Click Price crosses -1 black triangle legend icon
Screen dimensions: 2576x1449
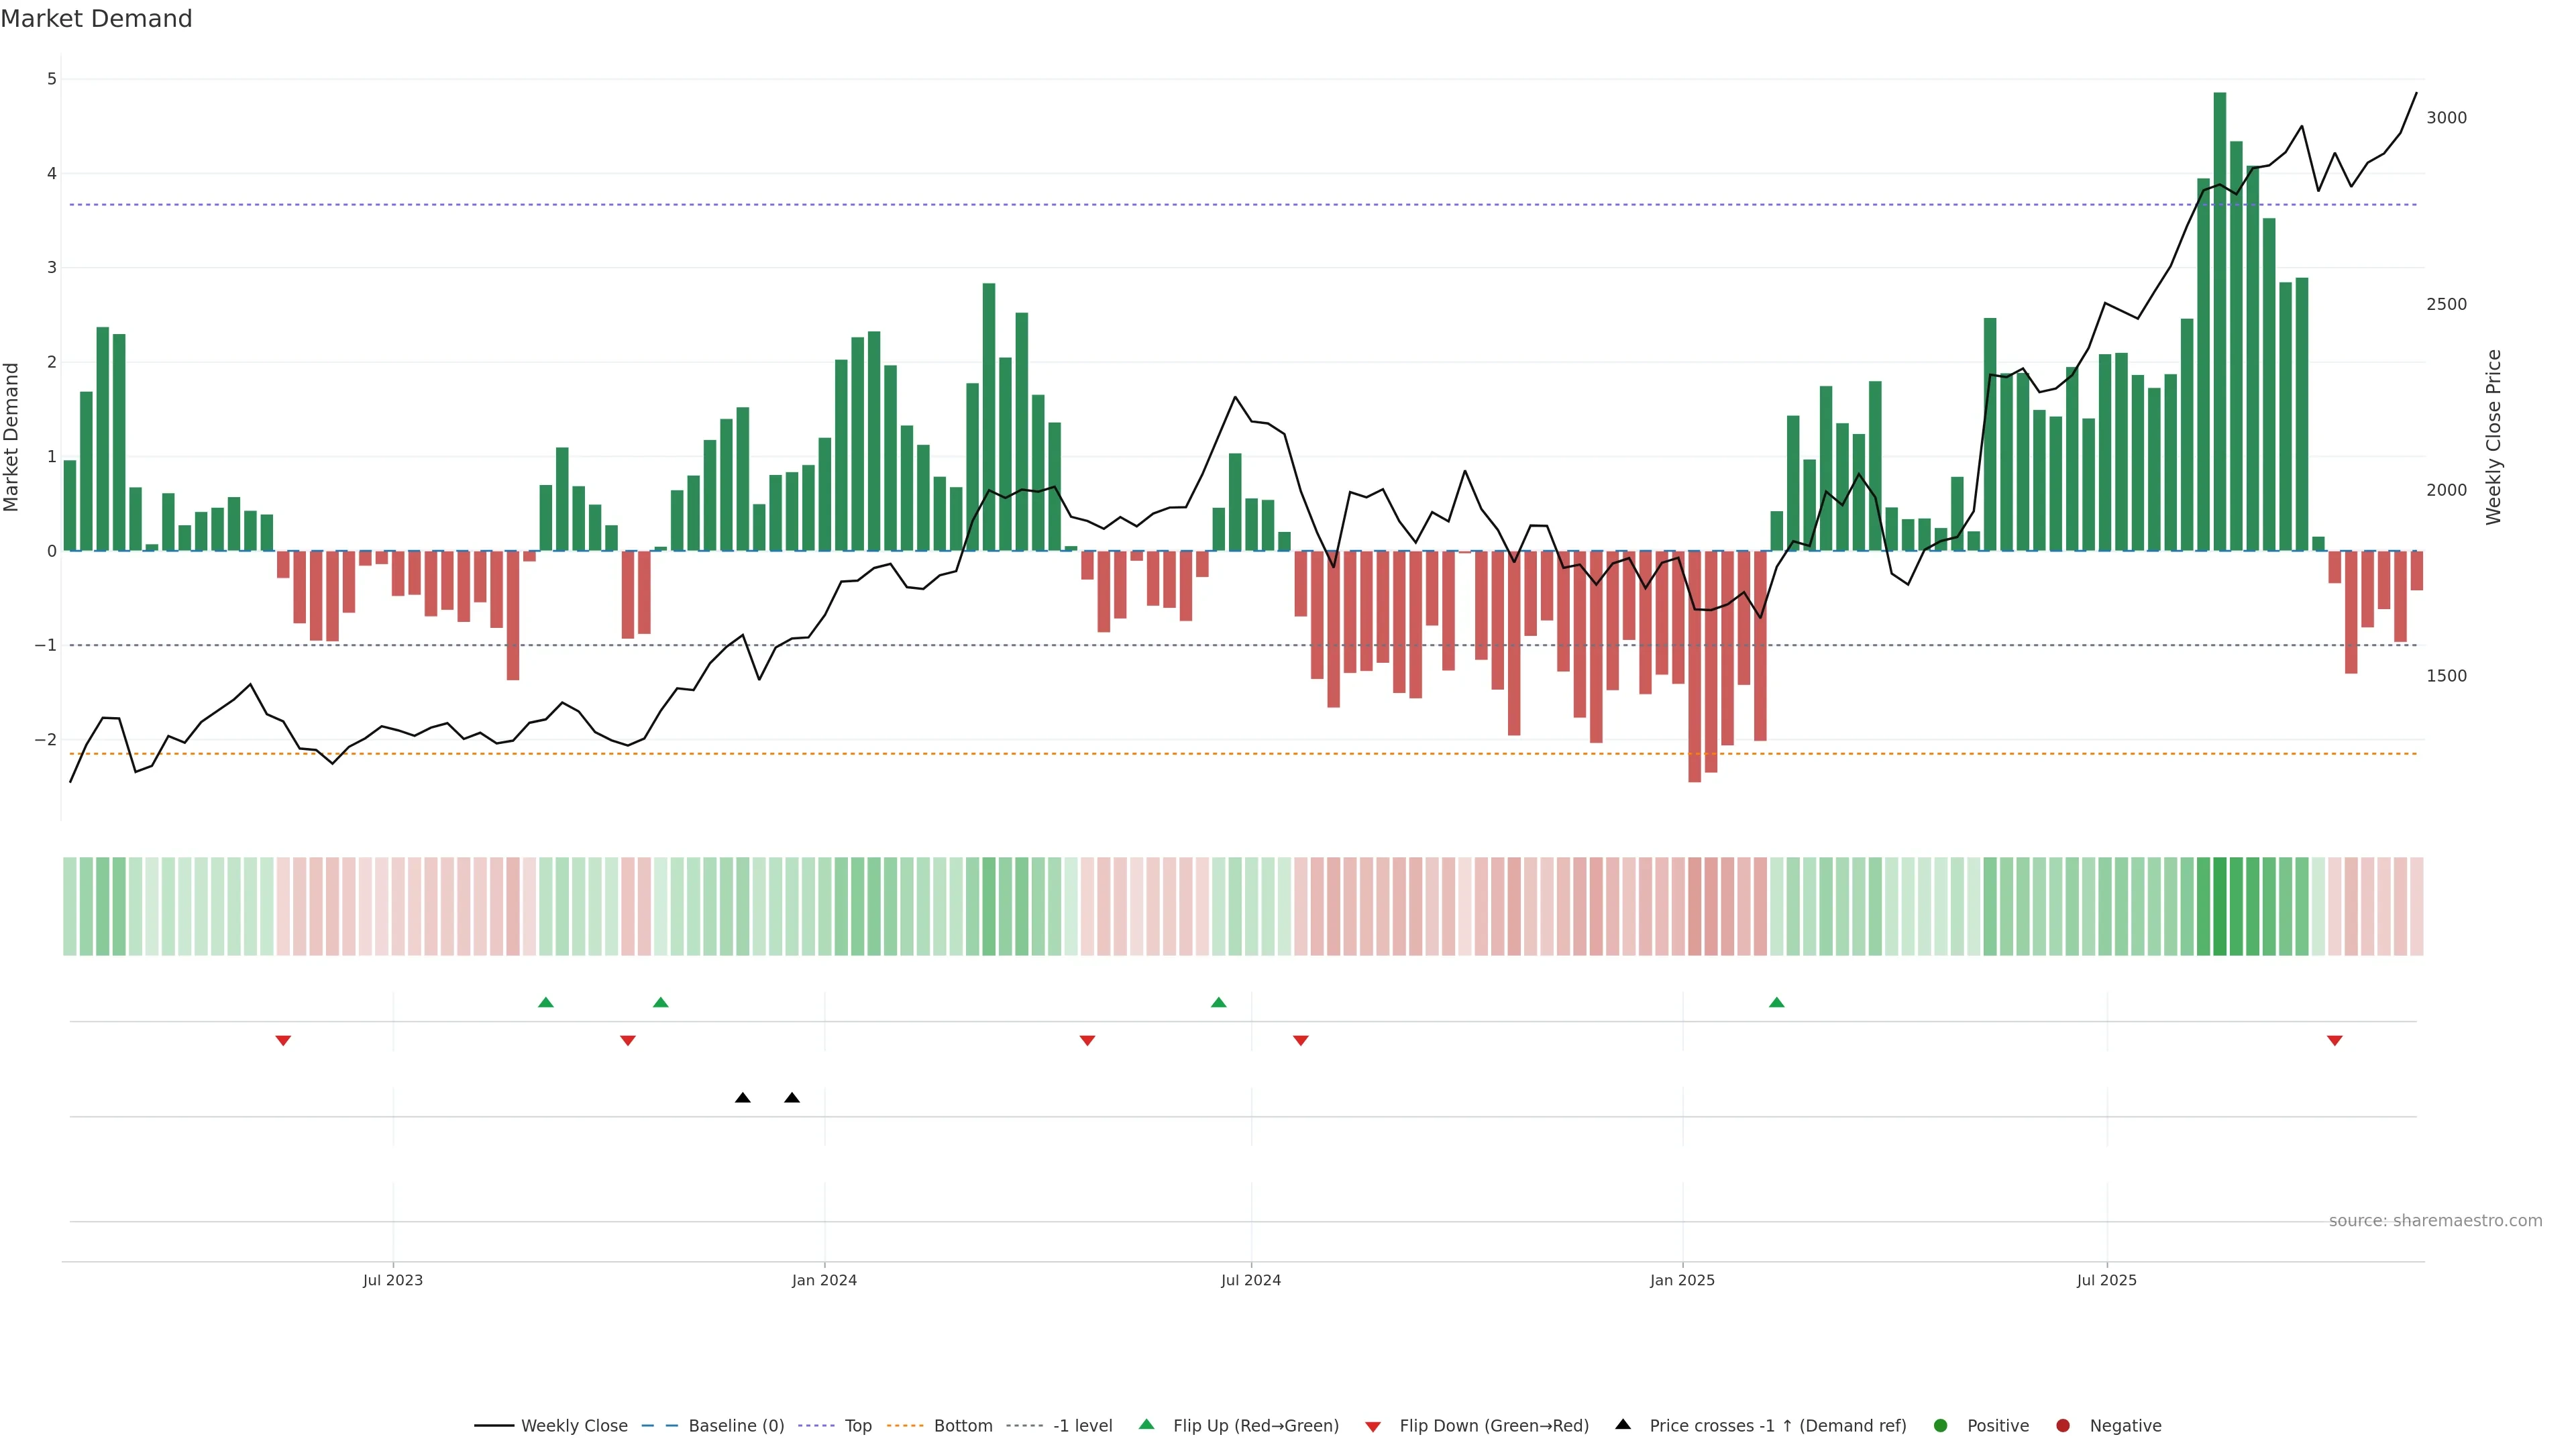(1623, 1425)
